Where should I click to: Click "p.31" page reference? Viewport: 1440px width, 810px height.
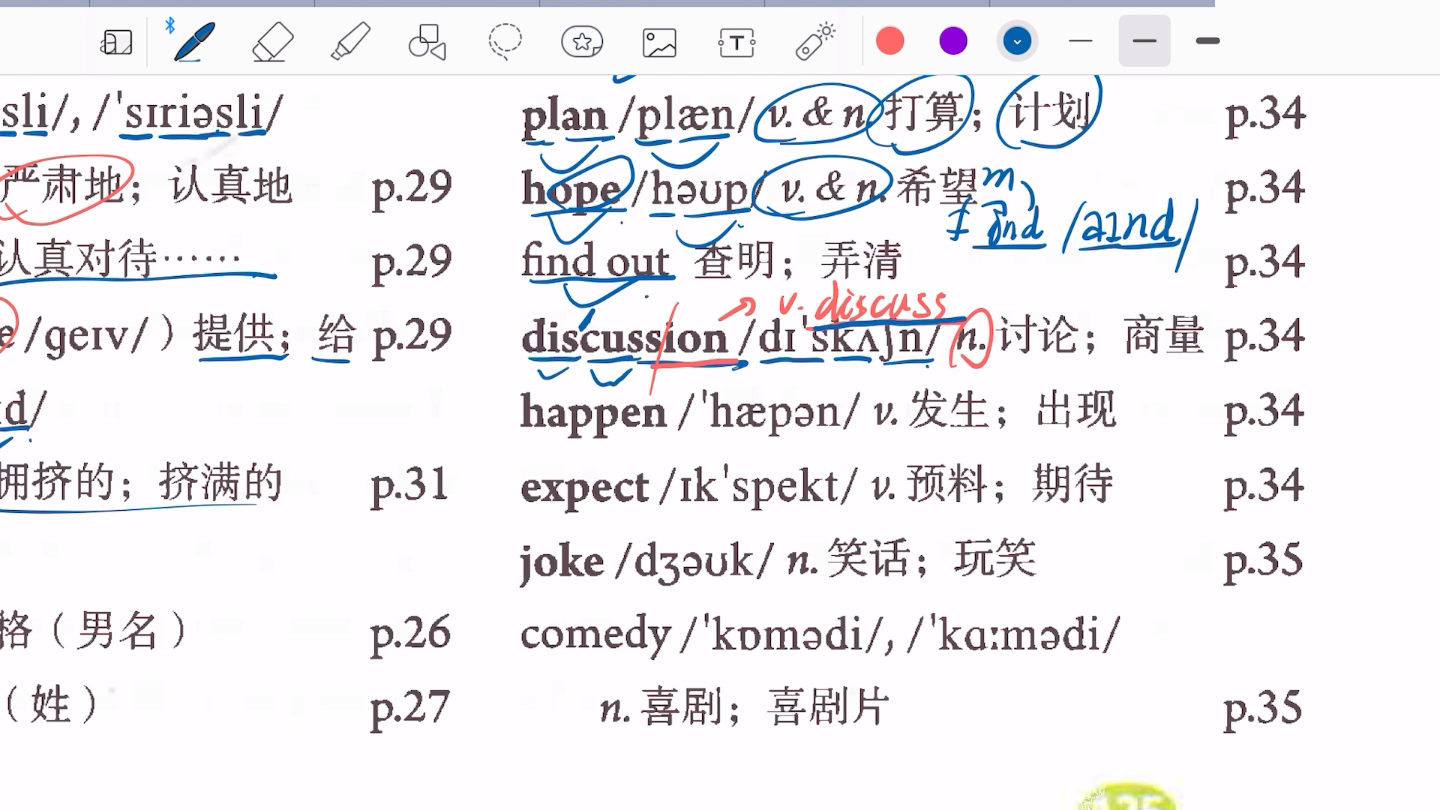pos(411,486)
